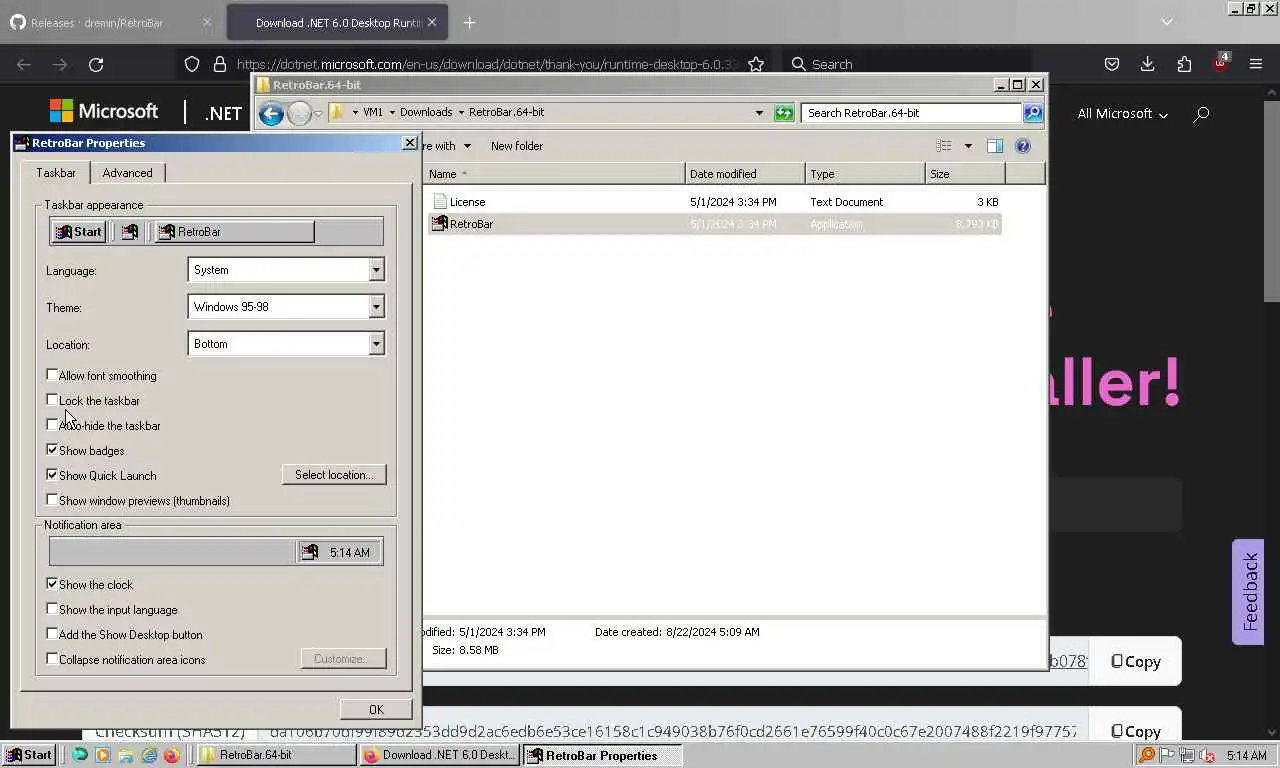This screenshot has height=768, width=1280.
Task: Click the Forward arrow in Explorer window
Action: [298, 113]
